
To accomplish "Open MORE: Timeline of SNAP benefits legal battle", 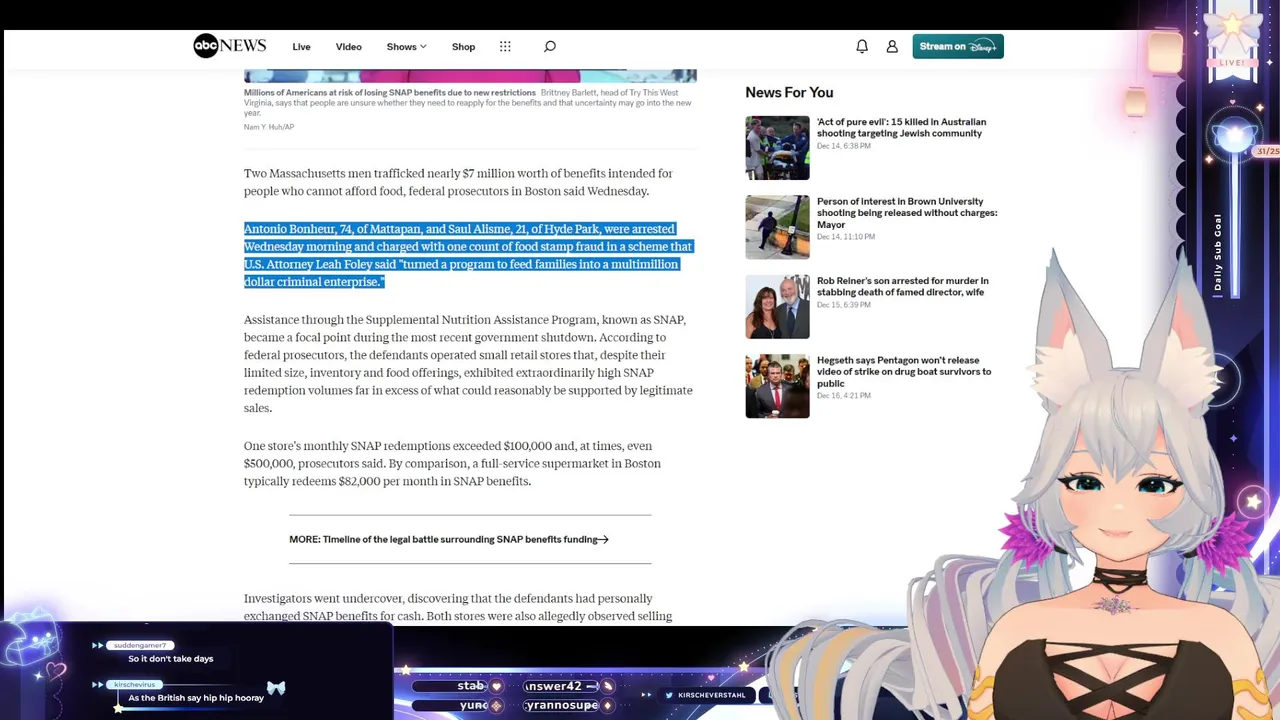I will click(x=443, y=539).
